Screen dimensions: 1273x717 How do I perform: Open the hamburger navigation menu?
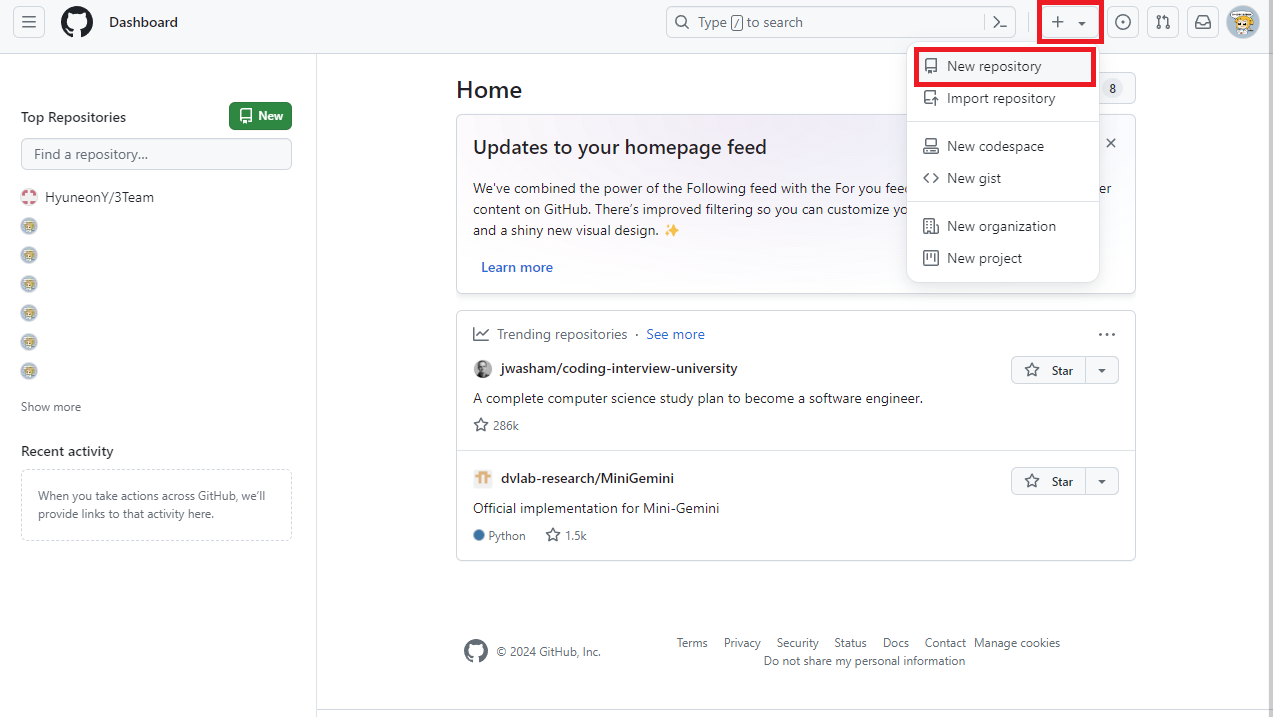pyautogui.click(x=28, y=22)
